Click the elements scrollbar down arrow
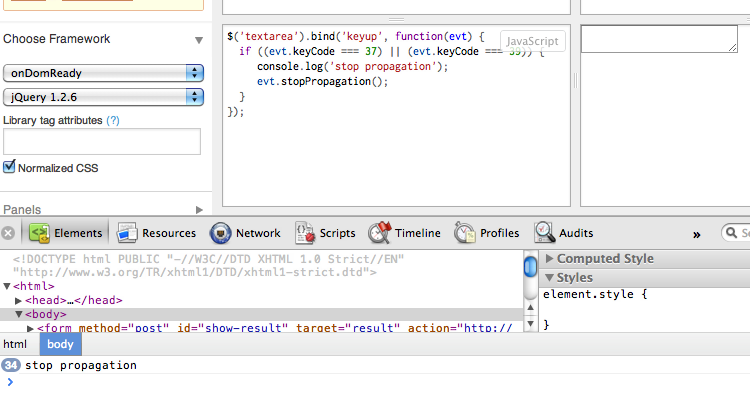Screen dimensions: 750x410 [x=530, y=324]
